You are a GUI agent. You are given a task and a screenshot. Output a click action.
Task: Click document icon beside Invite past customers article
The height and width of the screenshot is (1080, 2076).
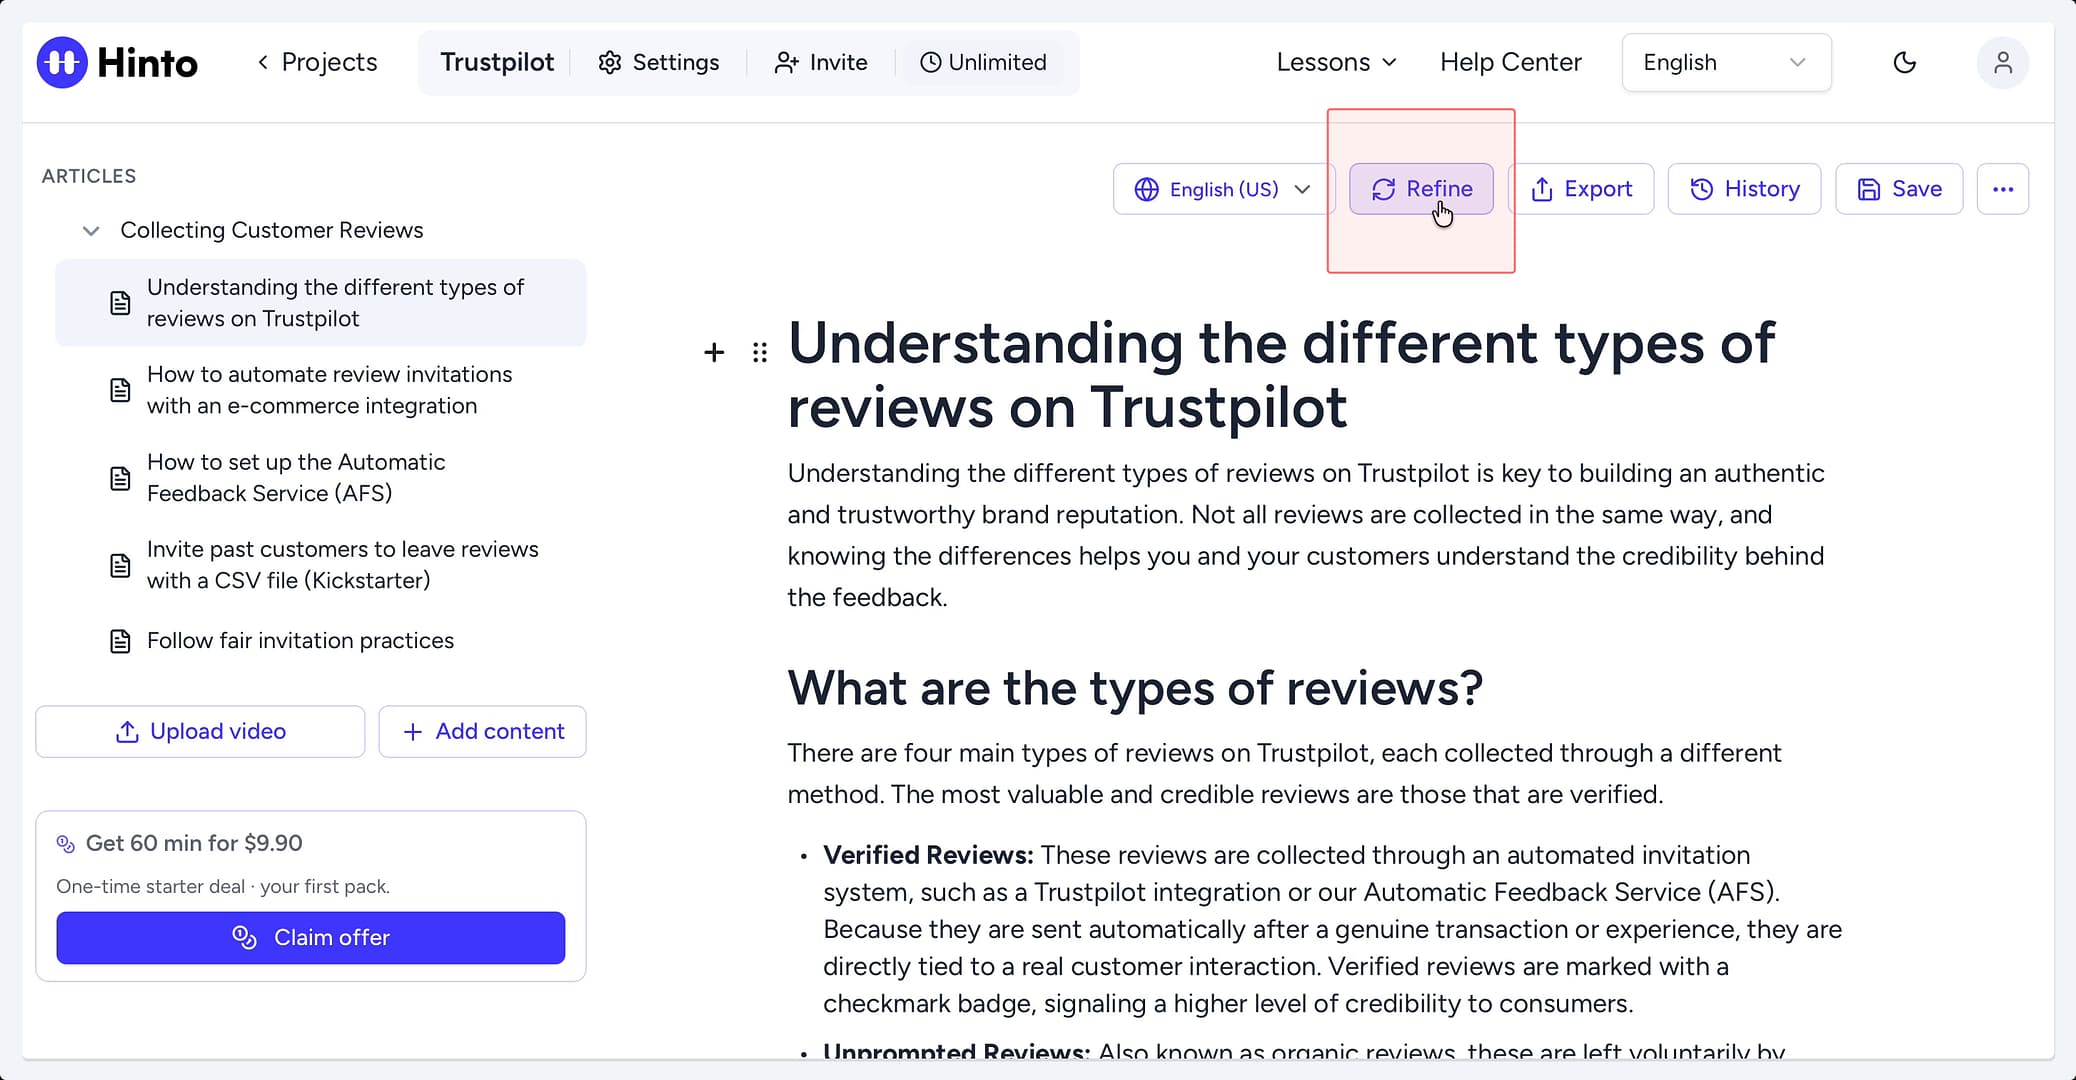coord(120,565)
